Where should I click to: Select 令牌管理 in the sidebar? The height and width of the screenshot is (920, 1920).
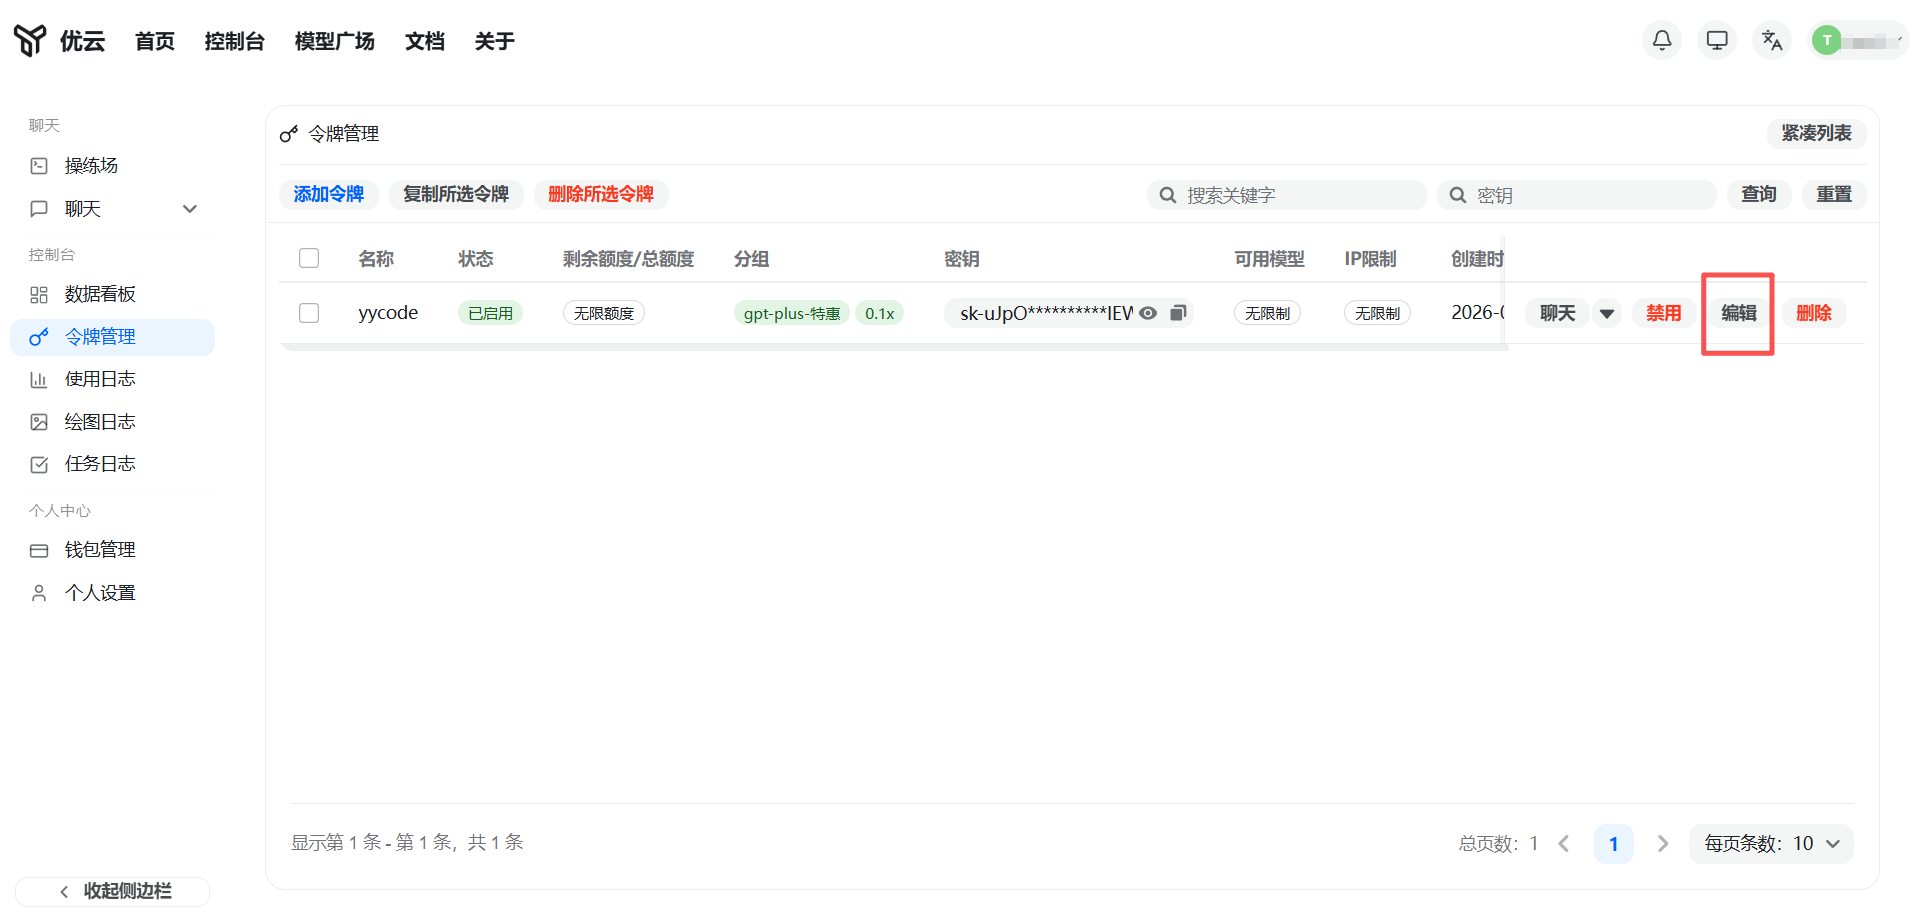(112, 337)
